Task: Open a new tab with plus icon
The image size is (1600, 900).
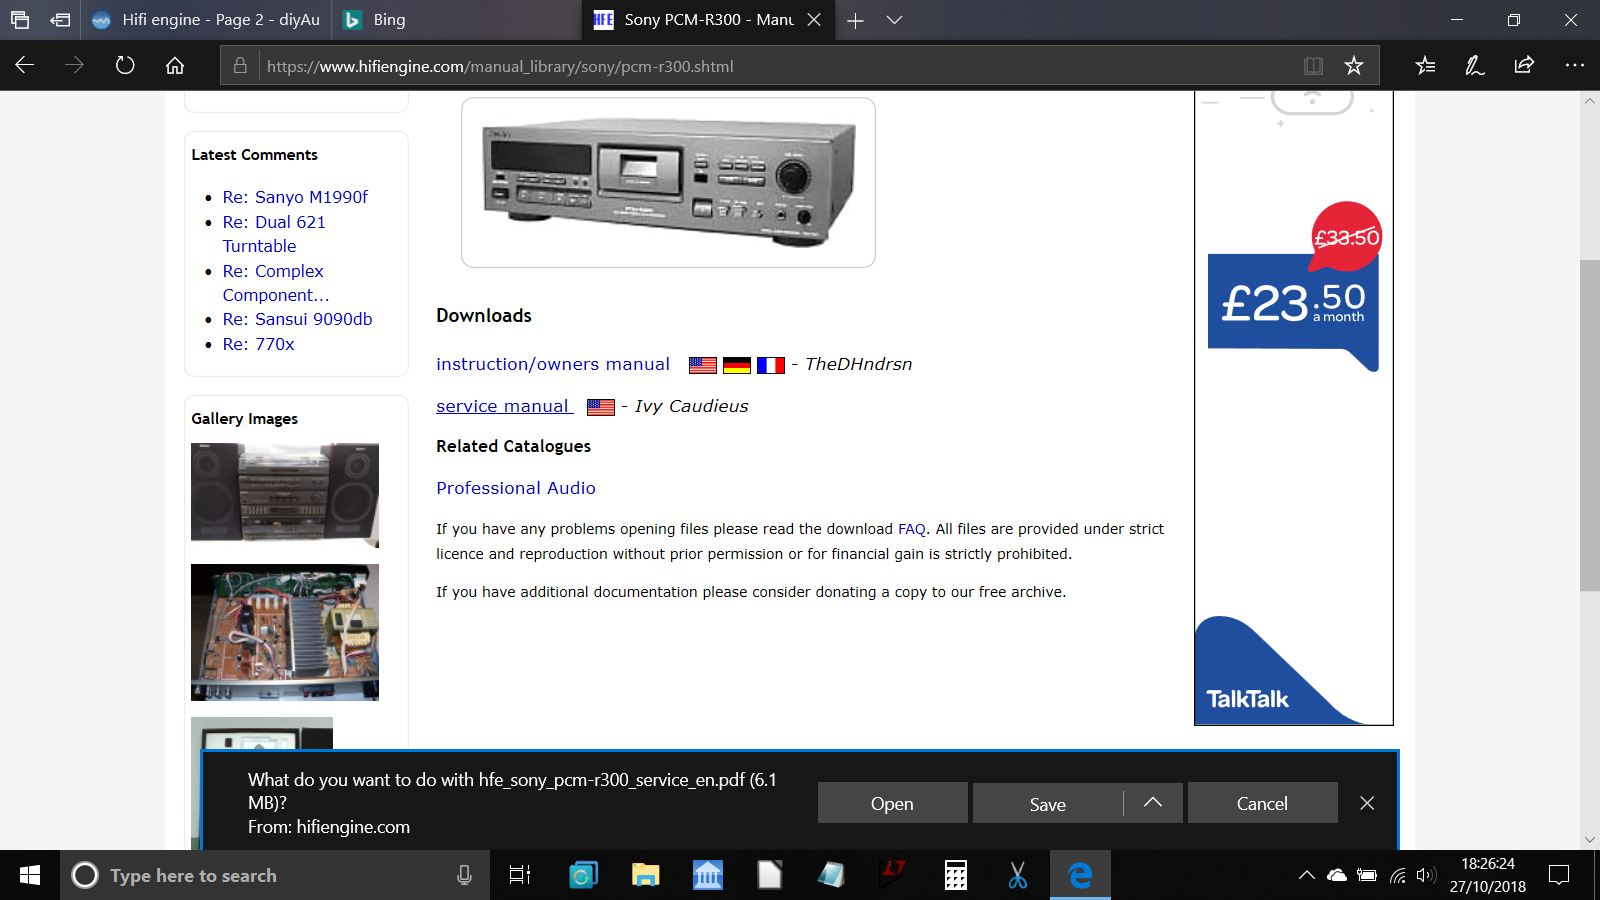Action: 855,20
